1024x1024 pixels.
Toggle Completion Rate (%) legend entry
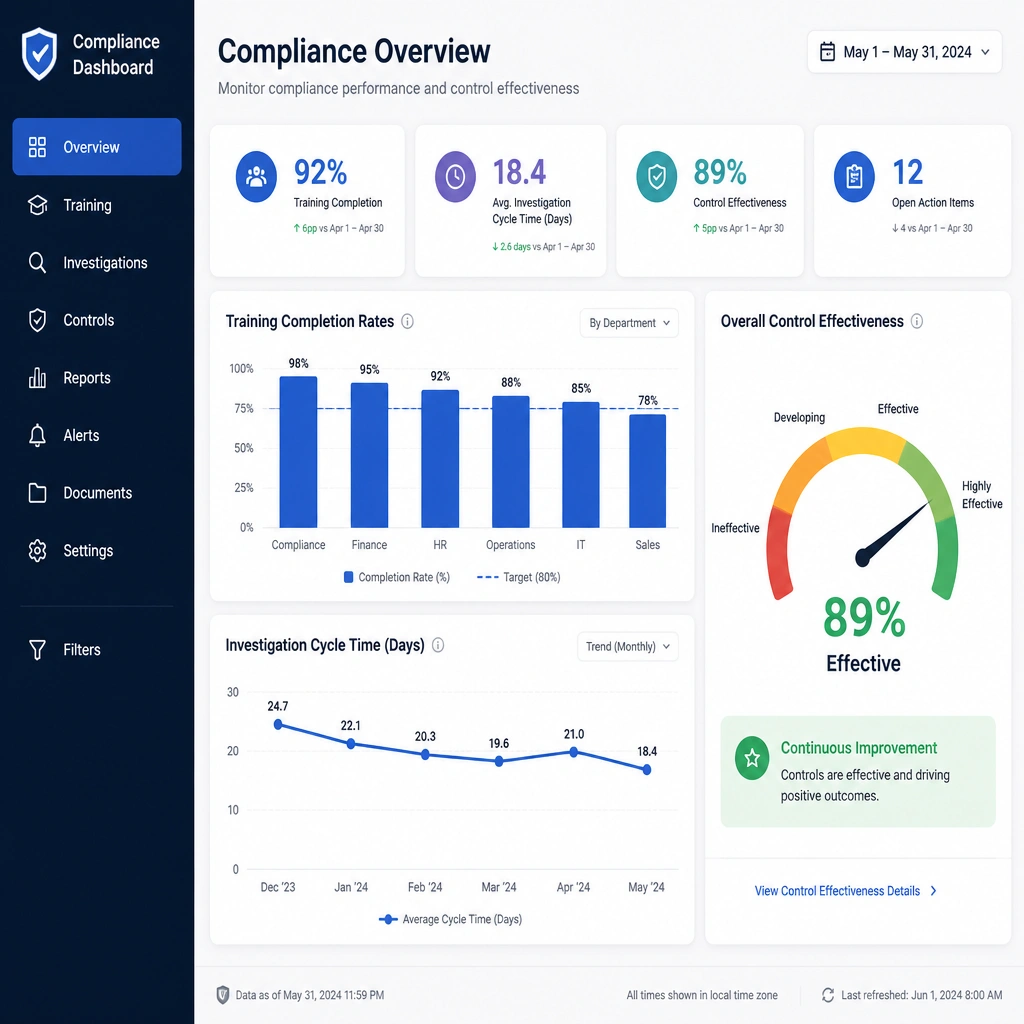coord(396,577)
